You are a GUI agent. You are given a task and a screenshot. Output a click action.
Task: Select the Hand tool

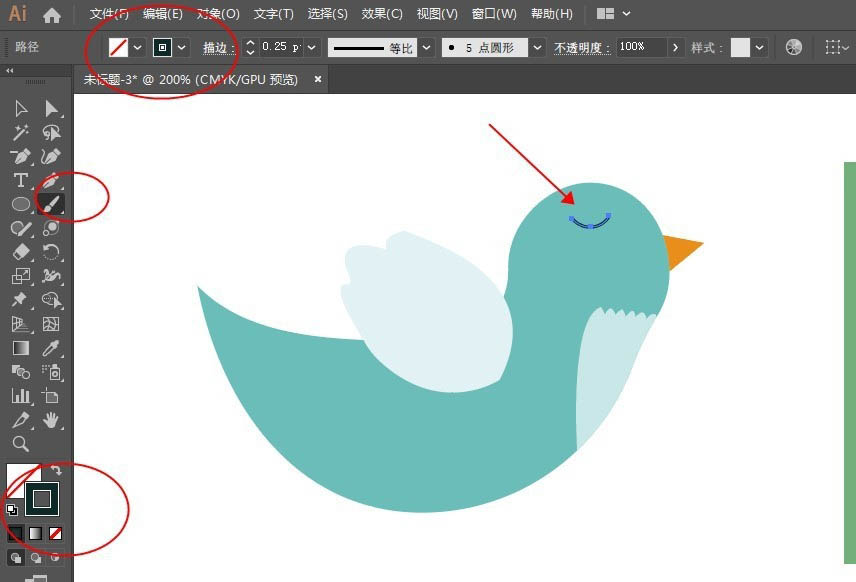pos(51,420)
